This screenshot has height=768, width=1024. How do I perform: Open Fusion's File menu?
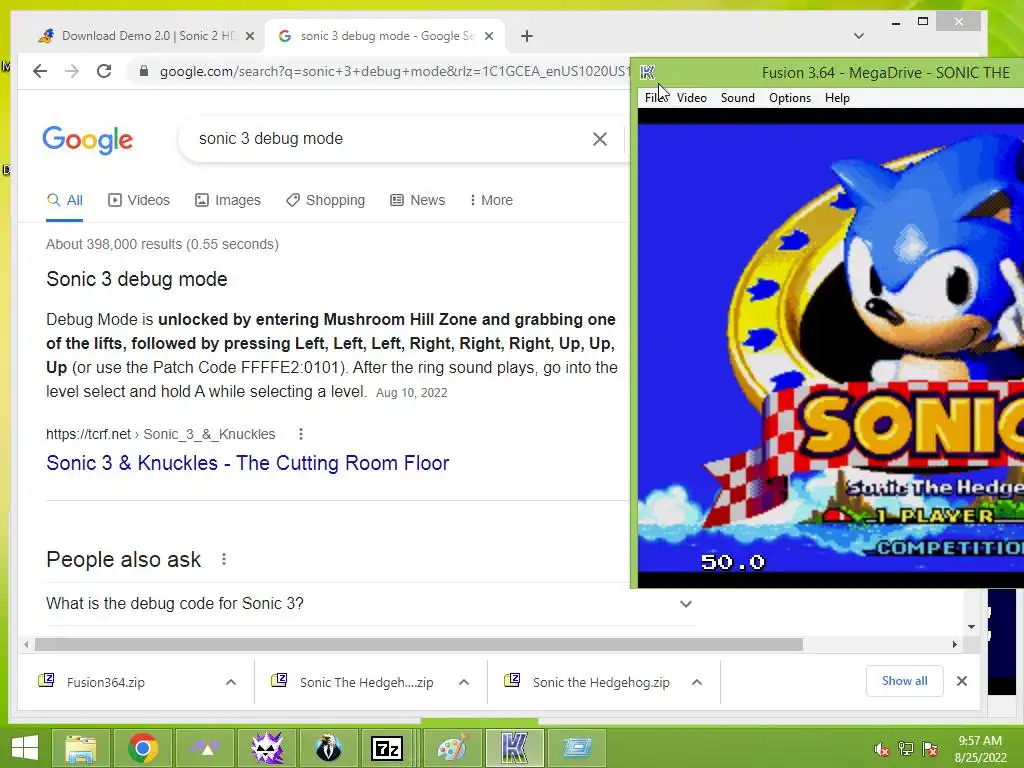pyautogui.click(x=654, y=98)
